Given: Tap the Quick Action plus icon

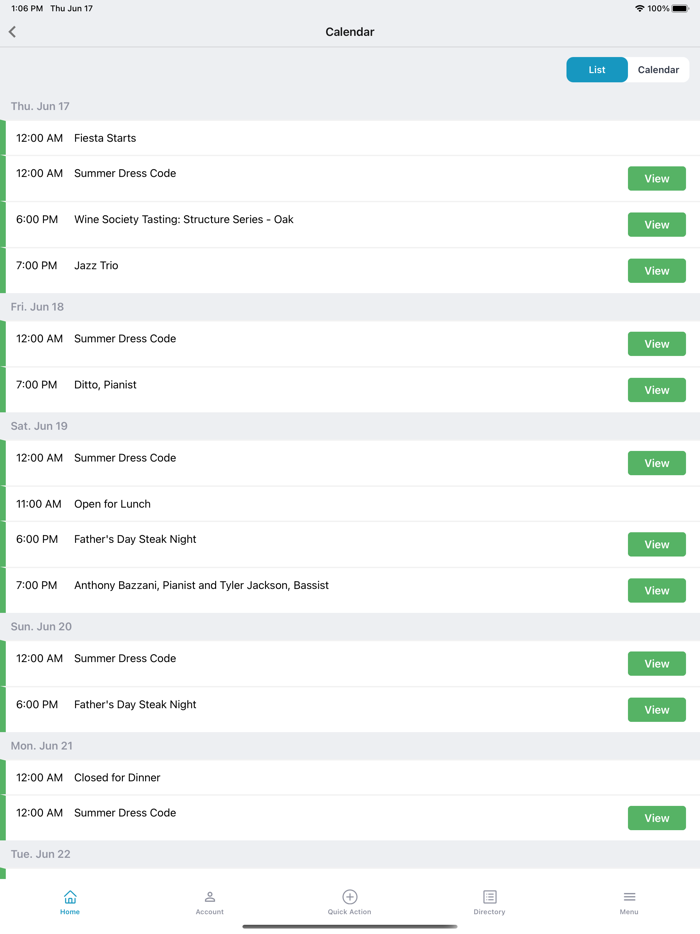Looking at the screenshot, I should pos(350,897).
